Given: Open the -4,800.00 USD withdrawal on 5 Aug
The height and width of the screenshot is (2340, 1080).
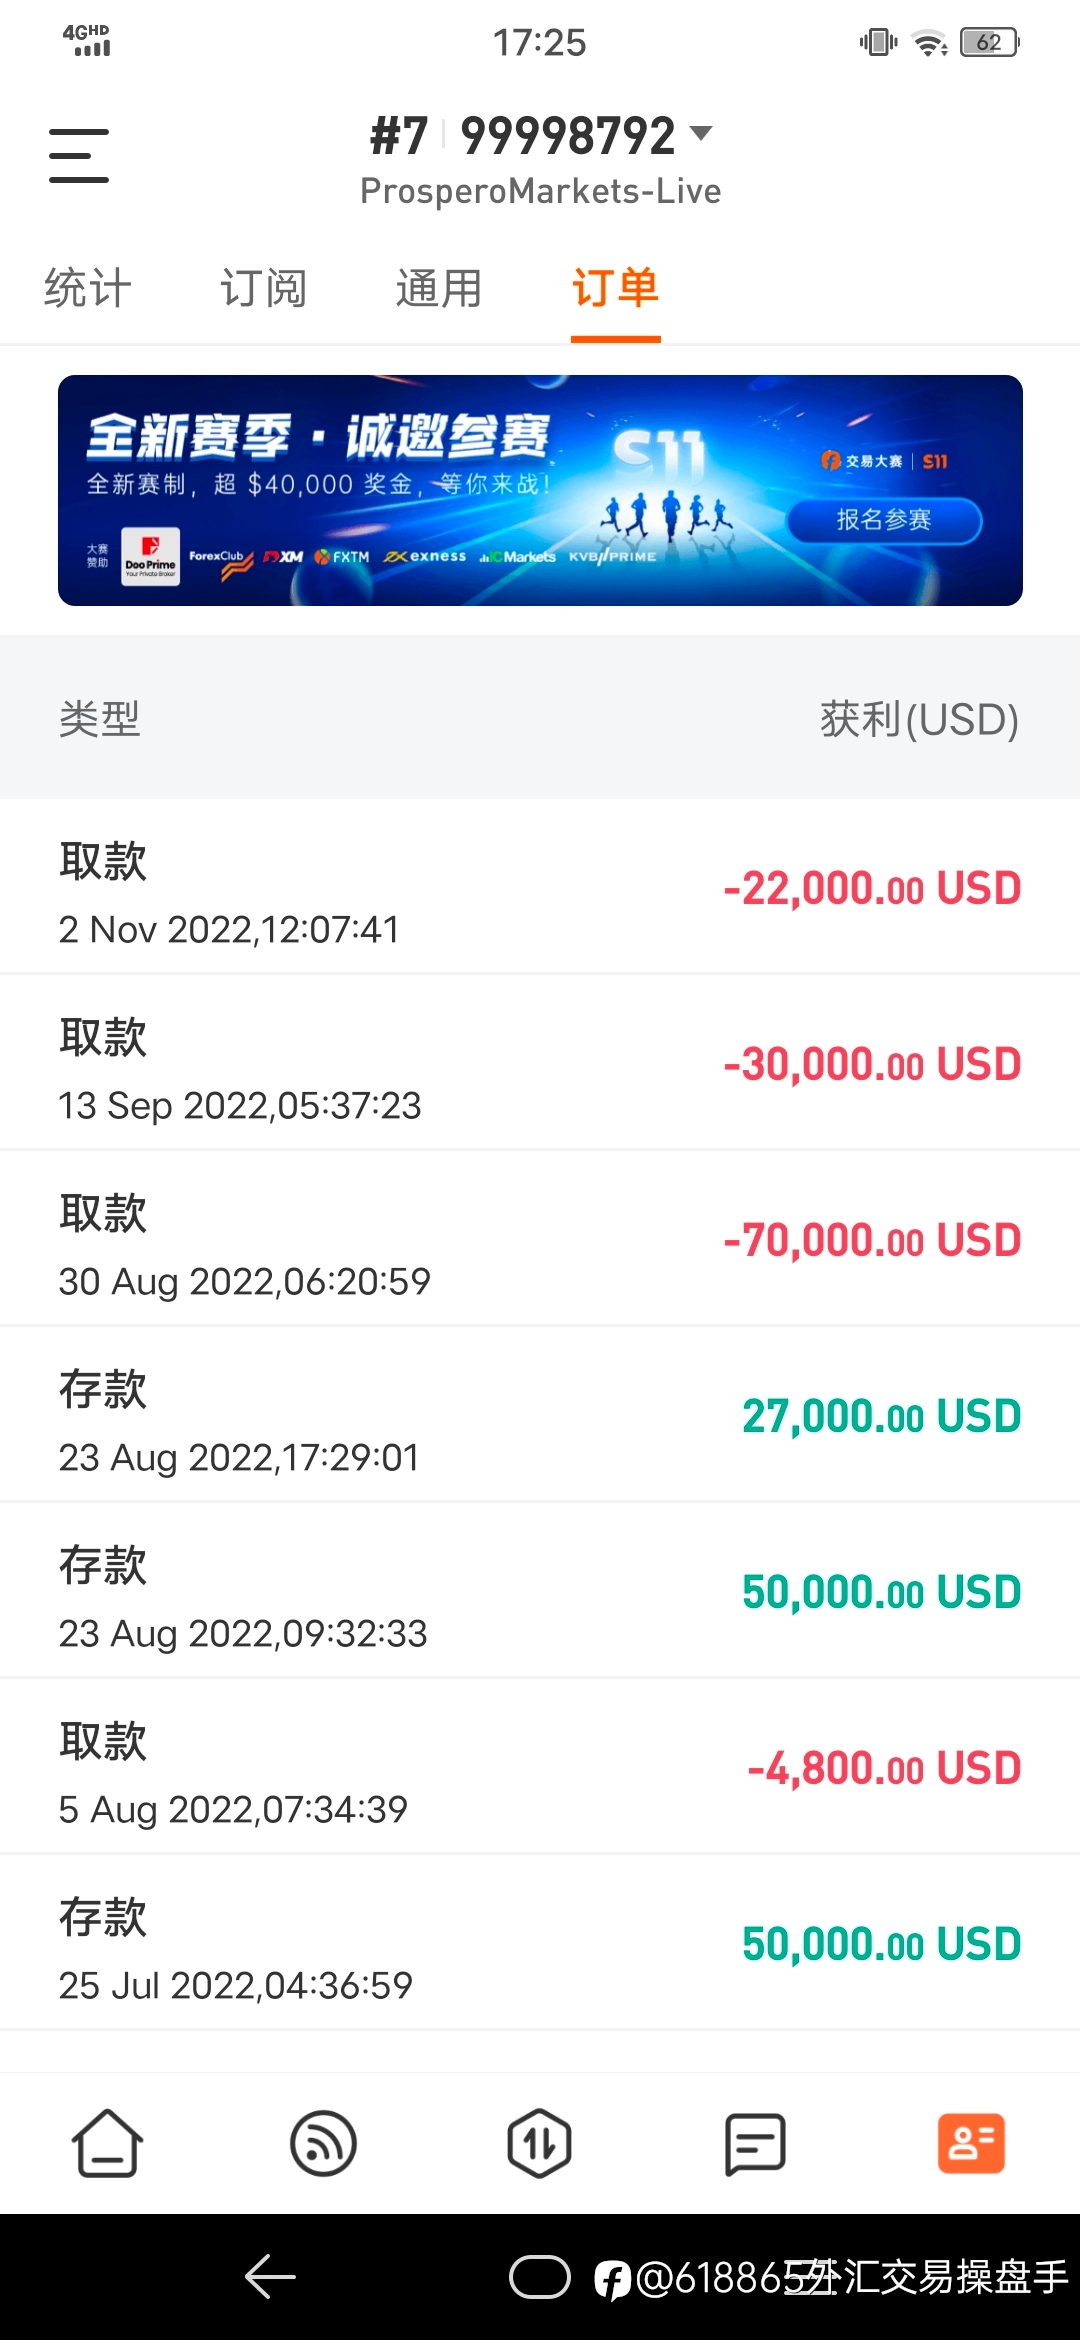Looking at the screenshot, I should (540, 1767).
